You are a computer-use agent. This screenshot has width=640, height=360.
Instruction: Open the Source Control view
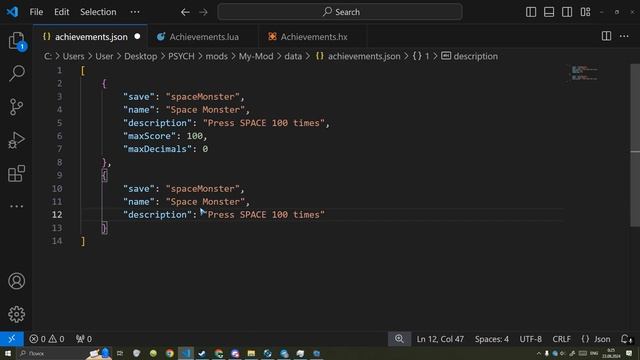point(16,107)
